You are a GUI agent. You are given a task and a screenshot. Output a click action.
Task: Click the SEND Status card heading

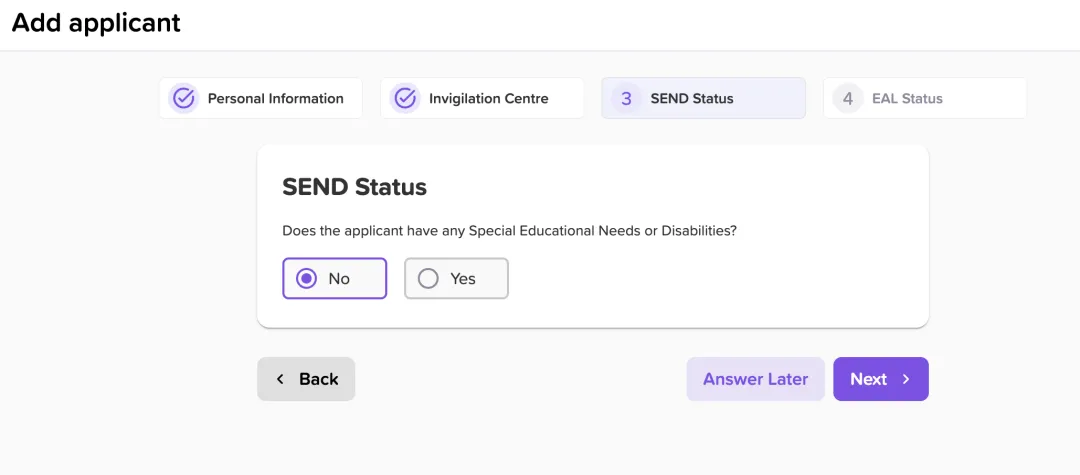tap(354, 187)
